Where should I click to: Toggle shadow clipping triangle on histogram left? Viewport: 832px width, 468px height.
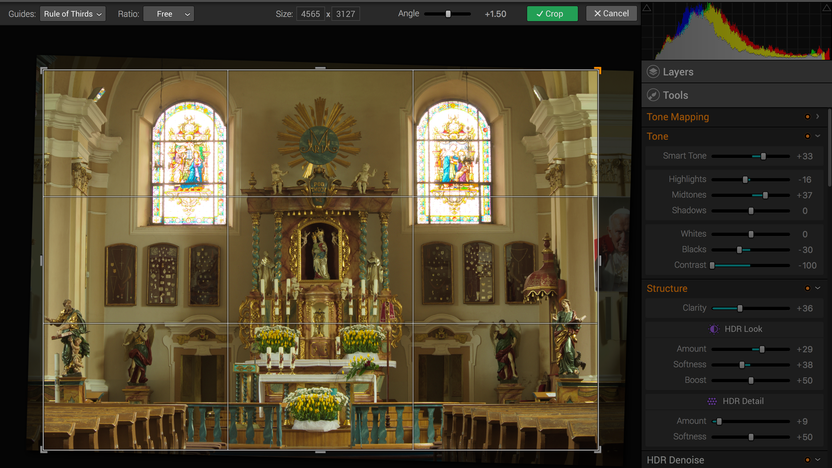pos(647,7)
